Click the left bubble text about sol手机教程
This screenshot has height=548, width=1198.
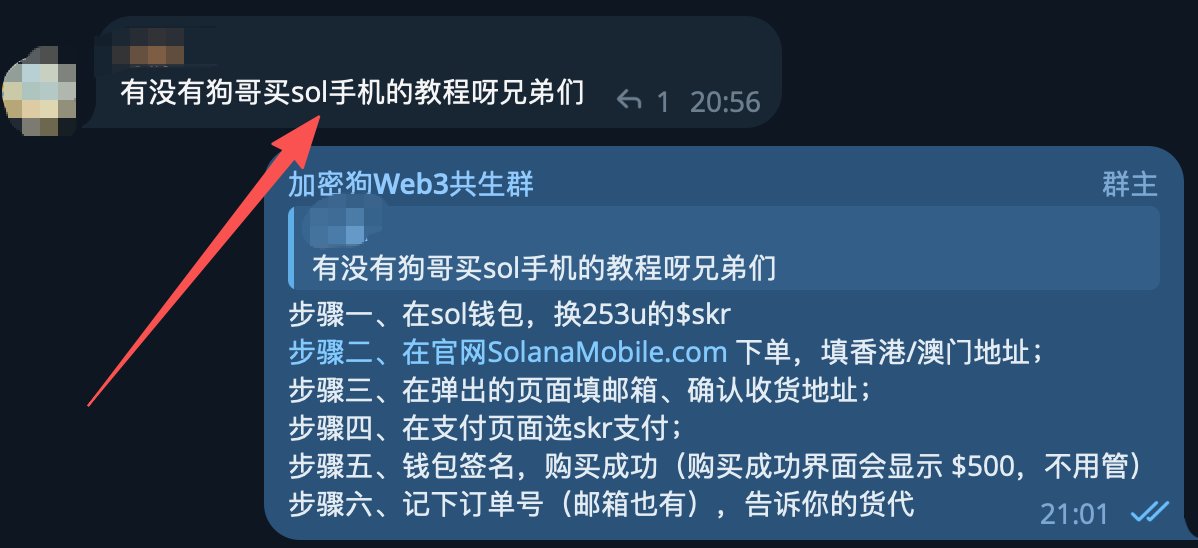pyautogui.click(x=352, y=94)
